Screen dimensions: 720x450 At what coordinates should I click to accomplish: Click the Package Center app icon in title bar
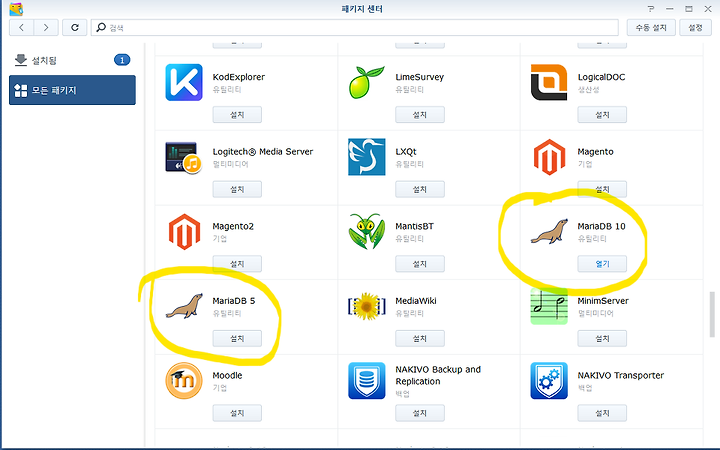pyautogui.click(x=16, y=9)
